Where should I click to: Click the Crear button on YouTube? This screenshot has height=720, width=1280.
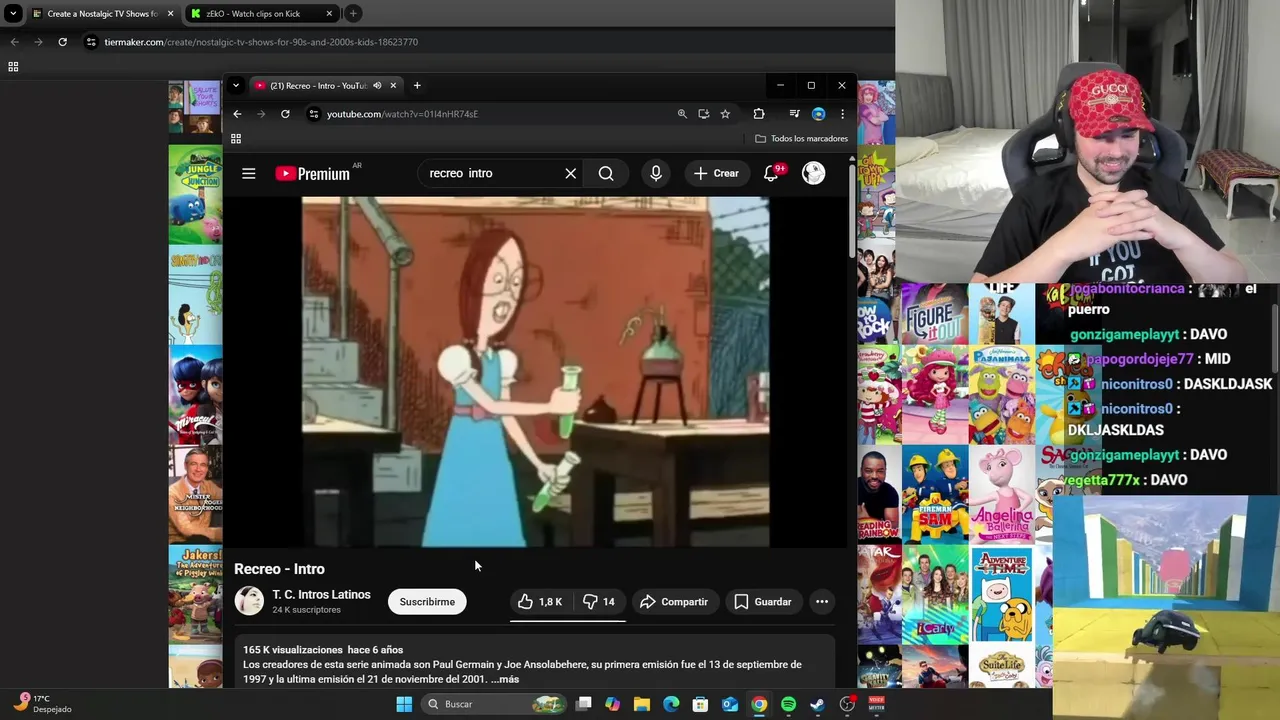tap(717, 173)
